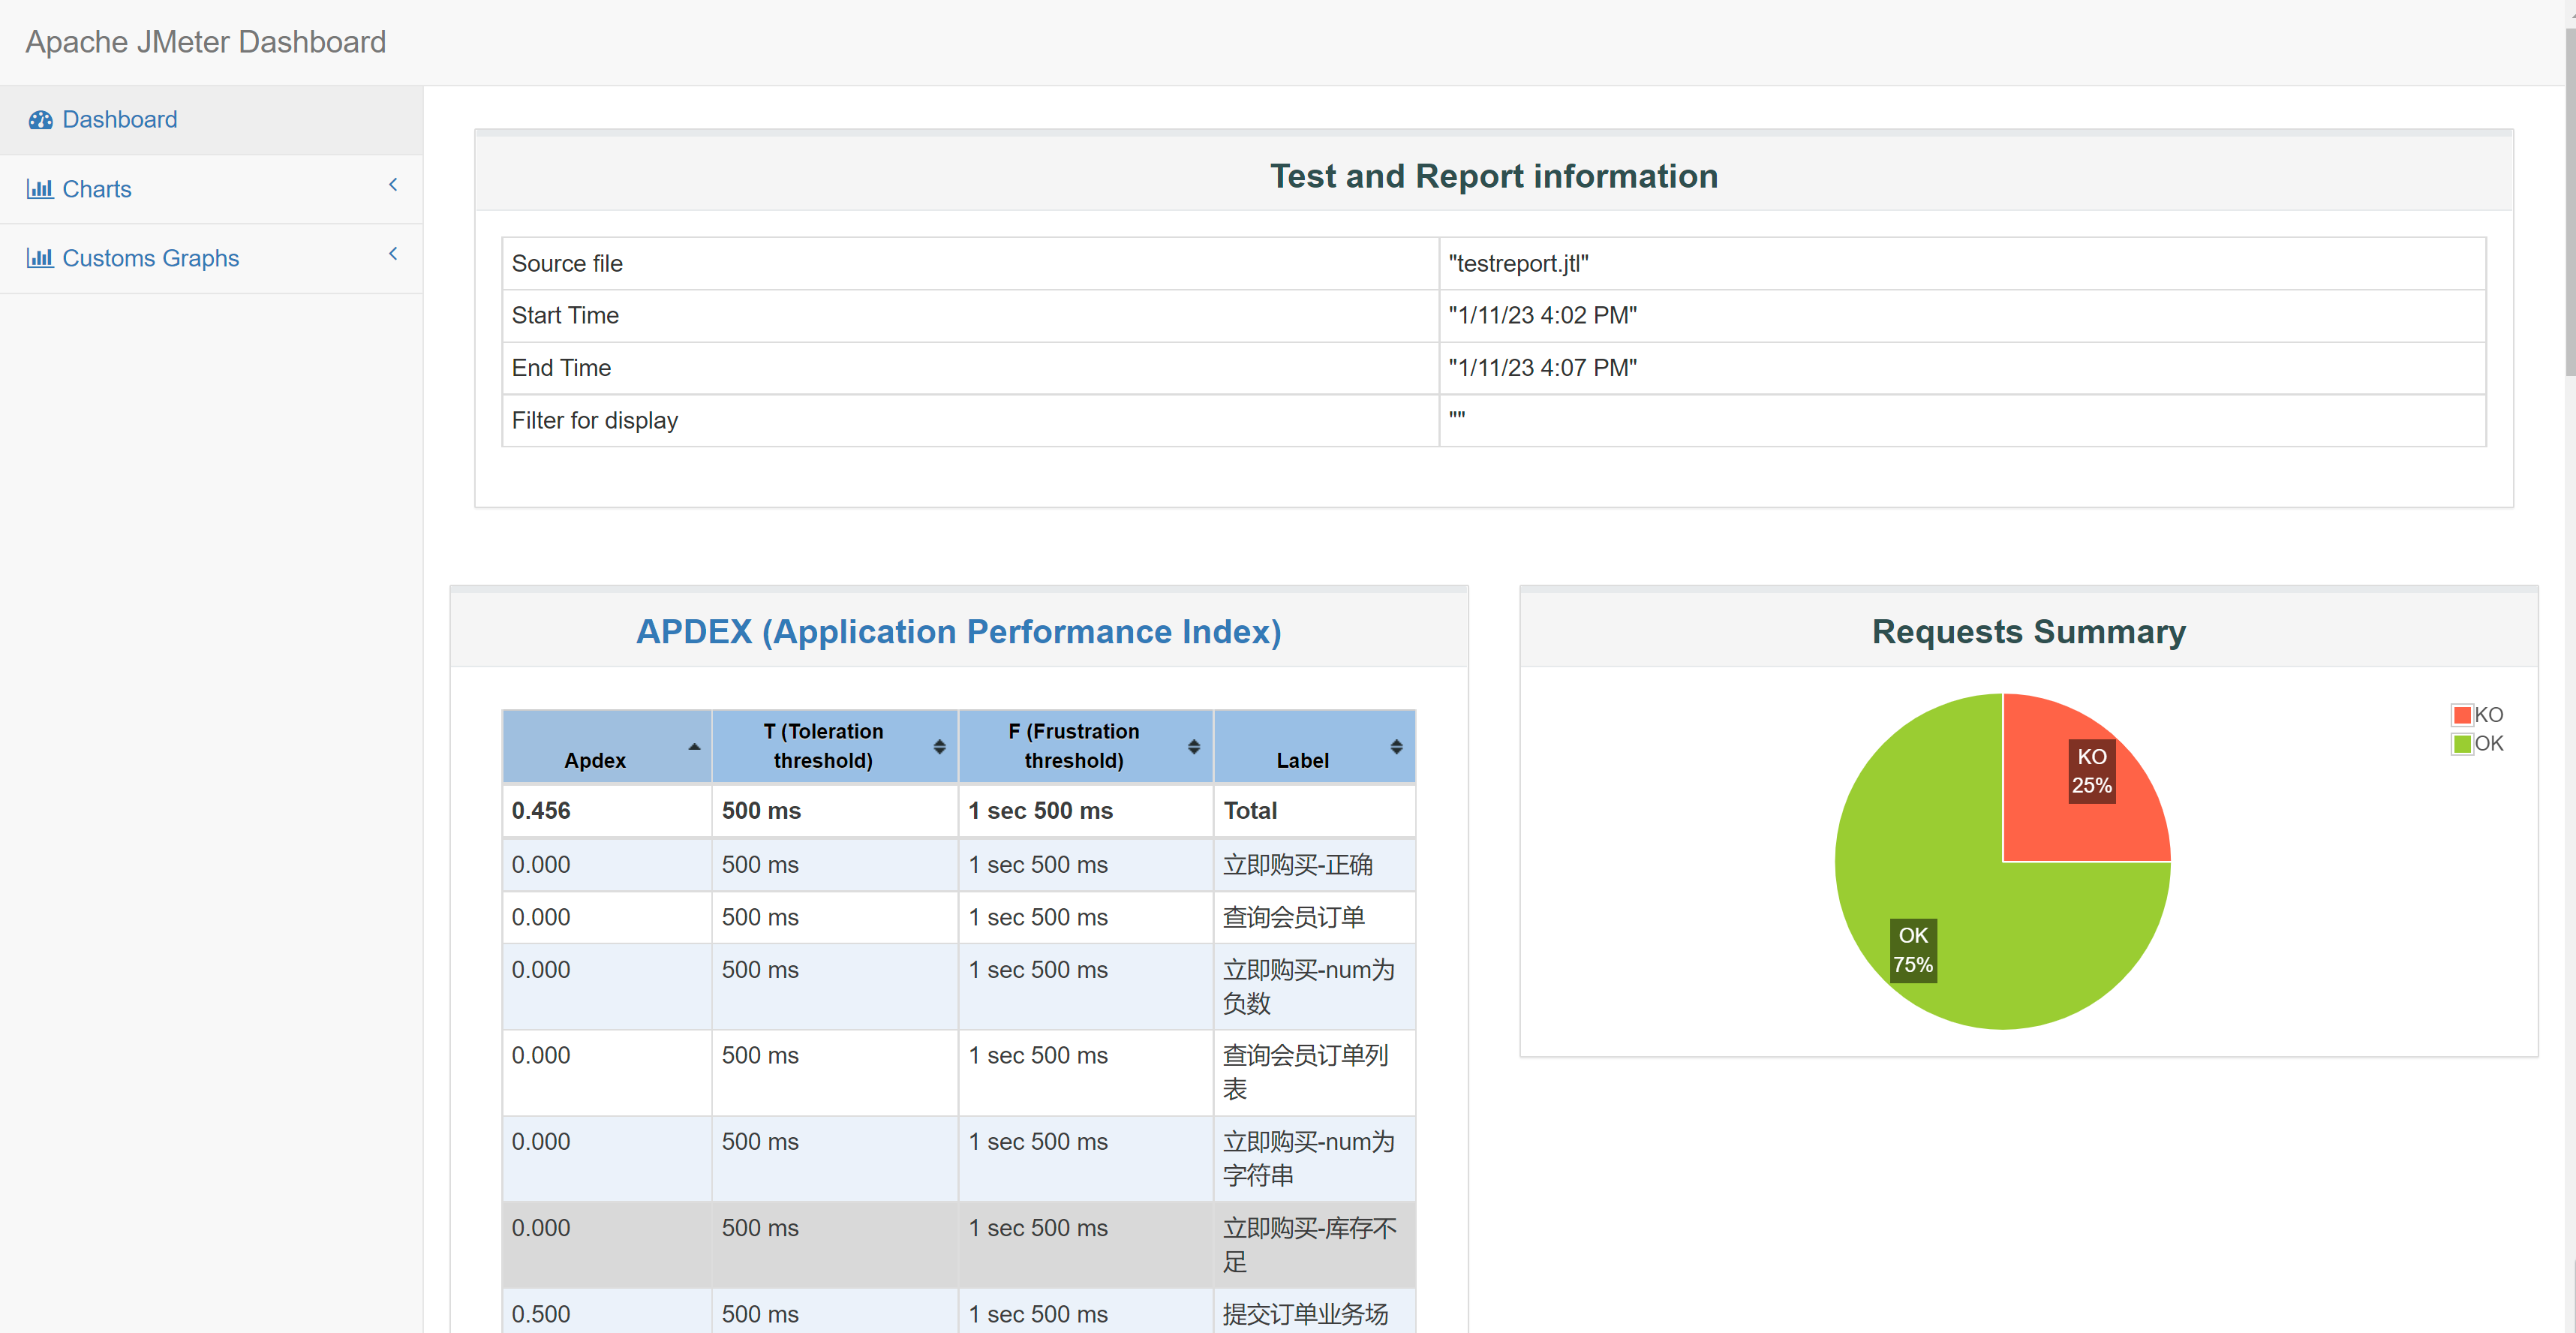The width and height of the screenshot is (2576, 1333).
Task: Click the Charts bar-graph icon
Action: point(40,189)
